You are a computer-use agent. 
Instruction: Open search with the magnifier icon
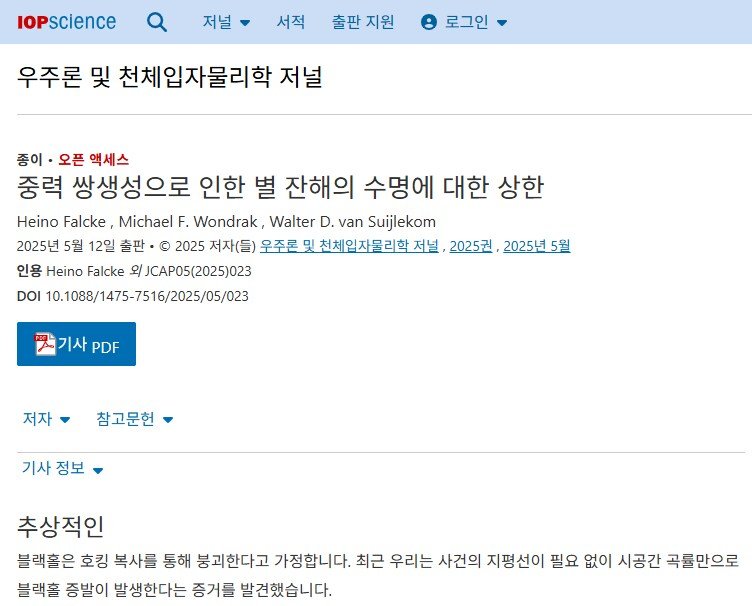click(157, 22)
